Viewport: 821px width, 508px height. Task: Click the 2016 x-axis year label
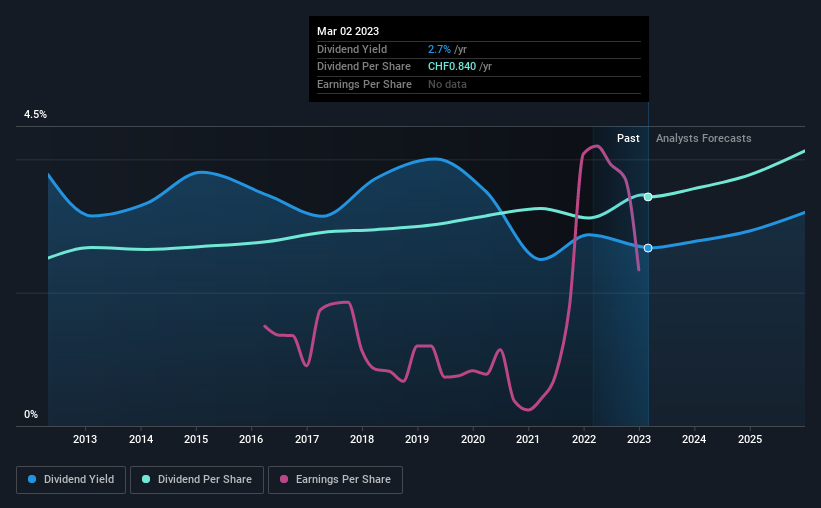point(251,439)
